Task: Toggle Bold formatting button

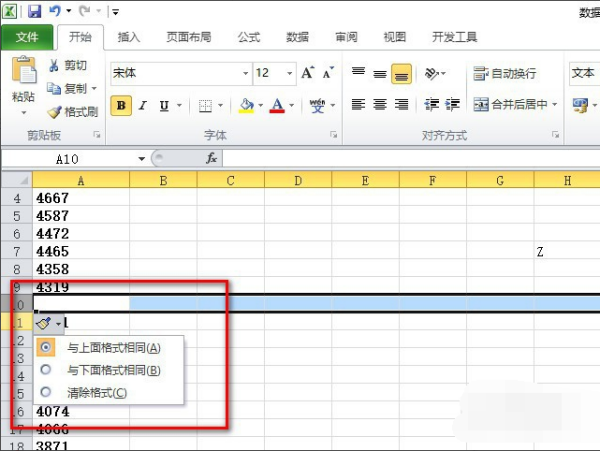Action: point(121,105)
